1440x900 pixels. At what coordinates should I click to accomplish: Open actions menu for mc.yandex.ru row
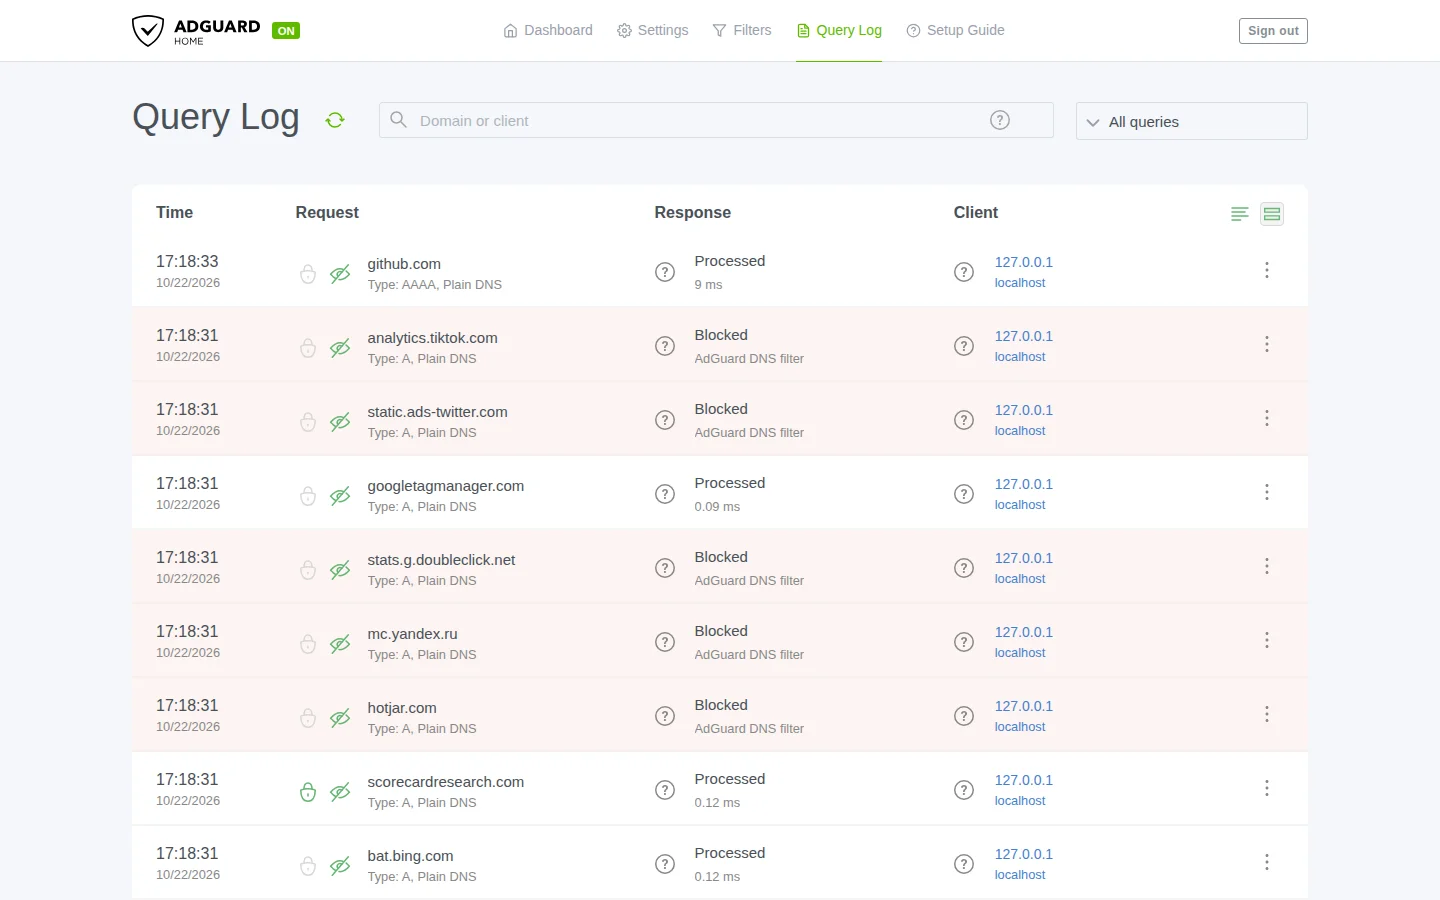point(1267,640)
